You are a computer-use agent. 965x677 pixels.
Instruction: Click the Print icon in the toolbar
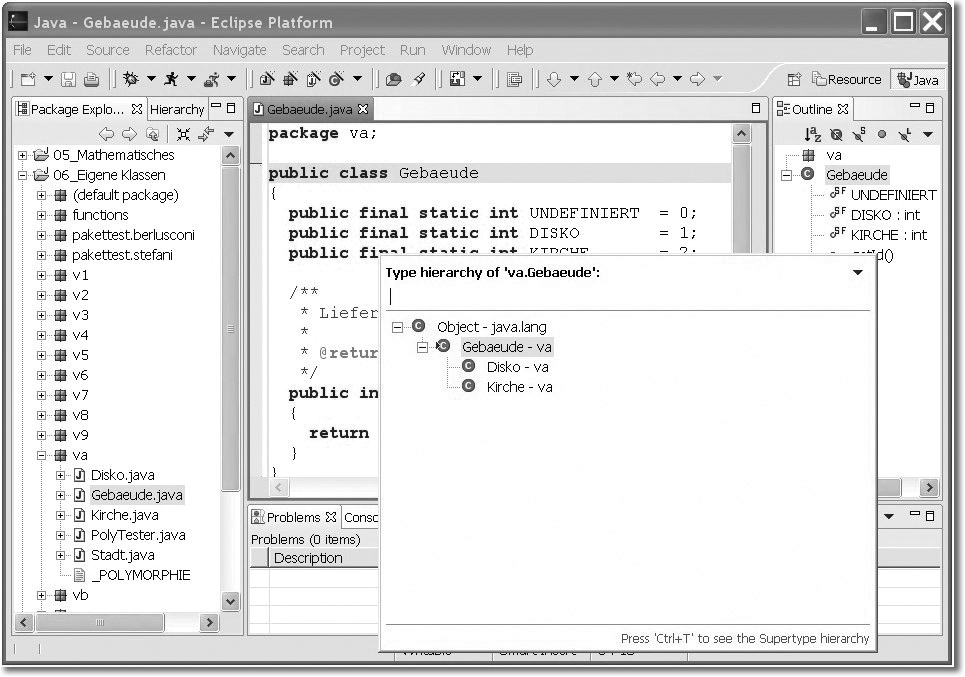pyautogui.click(x=91, y=79)
